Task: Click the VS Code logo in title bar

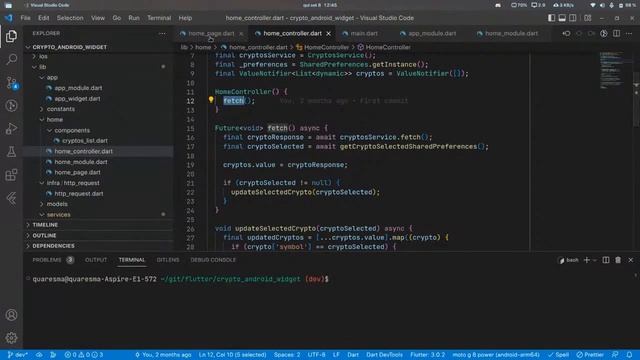Action: (9, 18)
